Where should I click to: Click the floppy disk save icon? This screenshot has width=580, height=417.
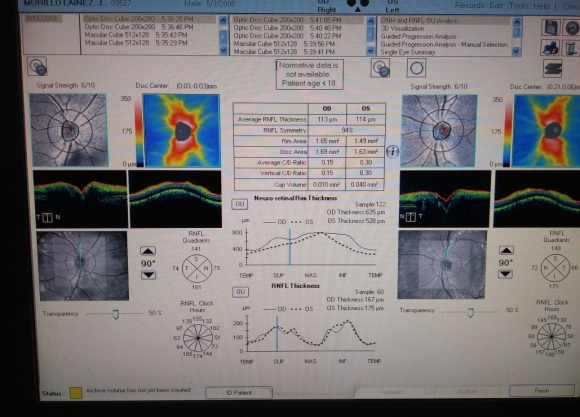550,28
